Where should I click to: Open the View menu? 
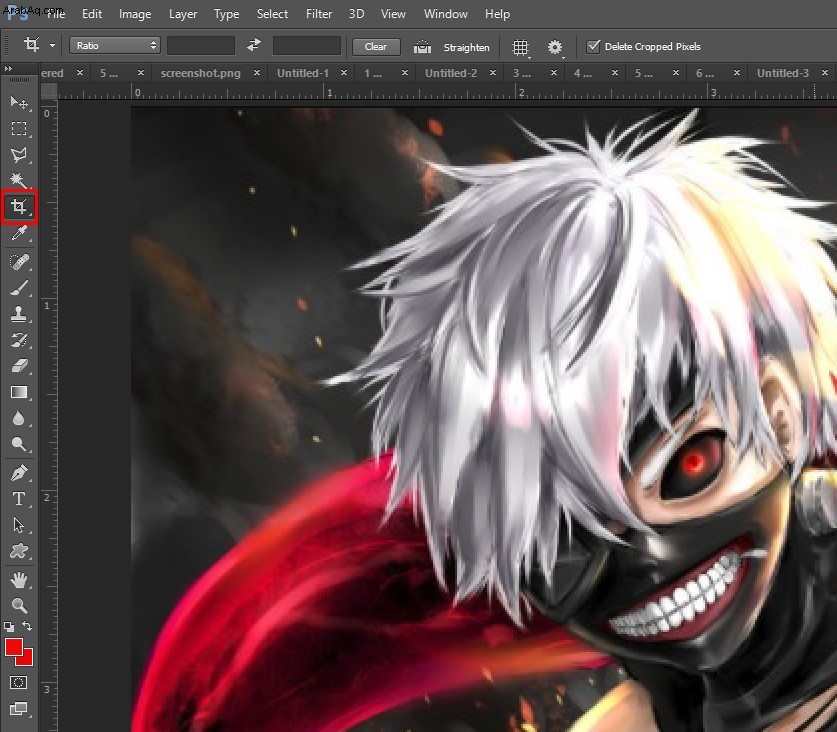point(393,14)
